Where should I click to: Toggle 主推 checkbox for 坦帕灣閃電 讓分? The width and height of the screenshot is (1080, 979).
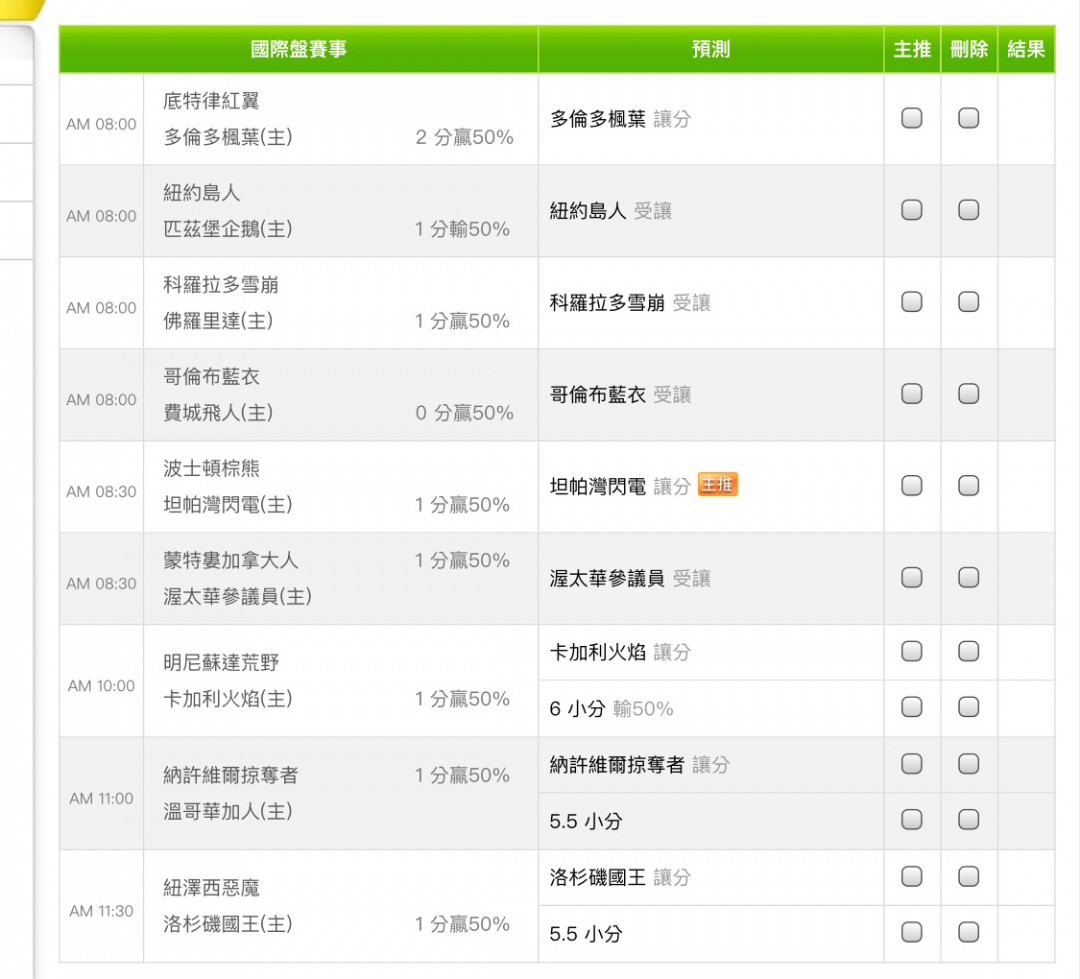tap(911, 486)
